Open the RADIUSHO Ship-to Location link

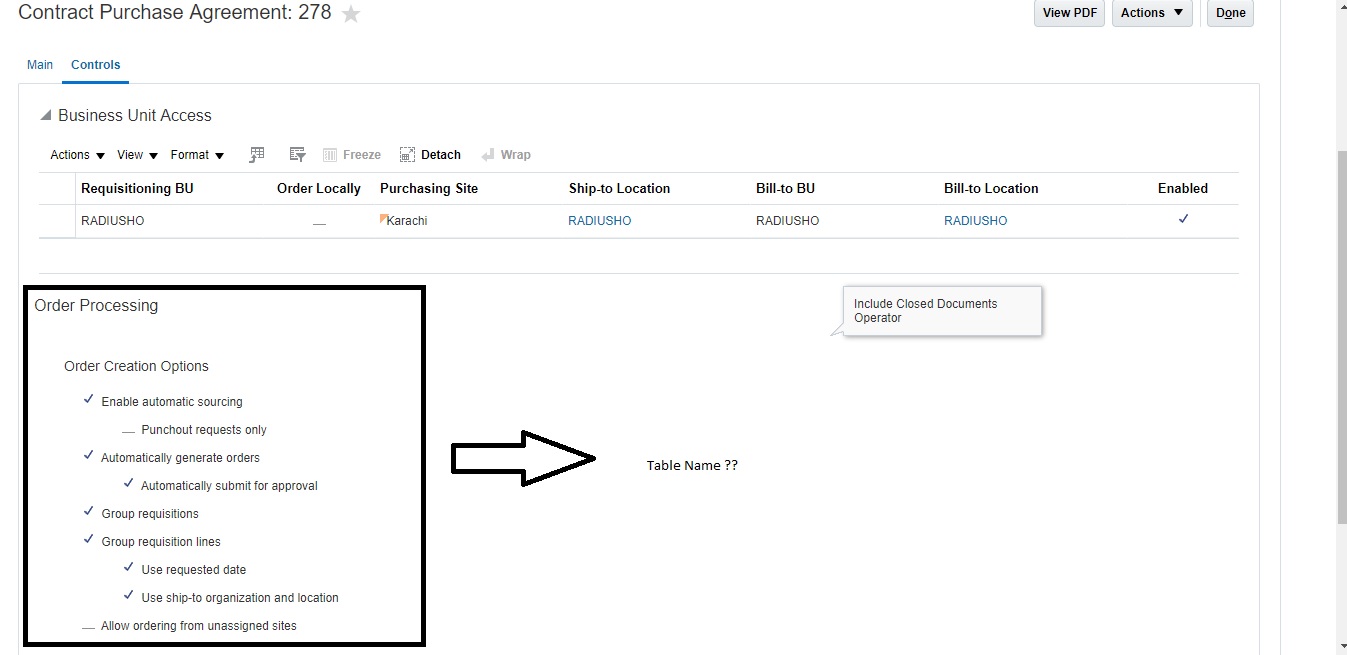coord(600,221)
